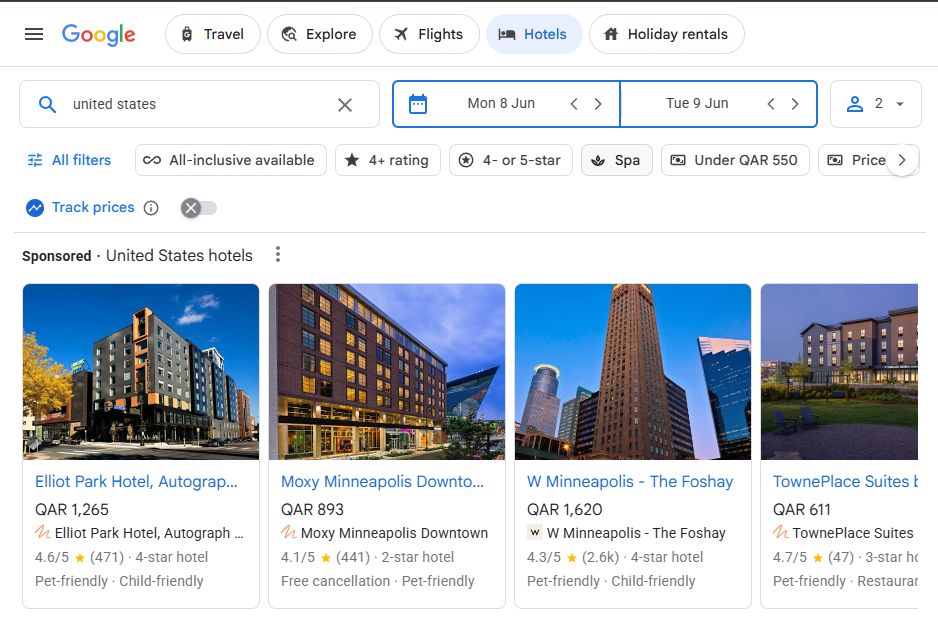Switch to the Holiday rentals tab
The width and height of the screenshot is (938, 622).
click(x=666, y=34)
